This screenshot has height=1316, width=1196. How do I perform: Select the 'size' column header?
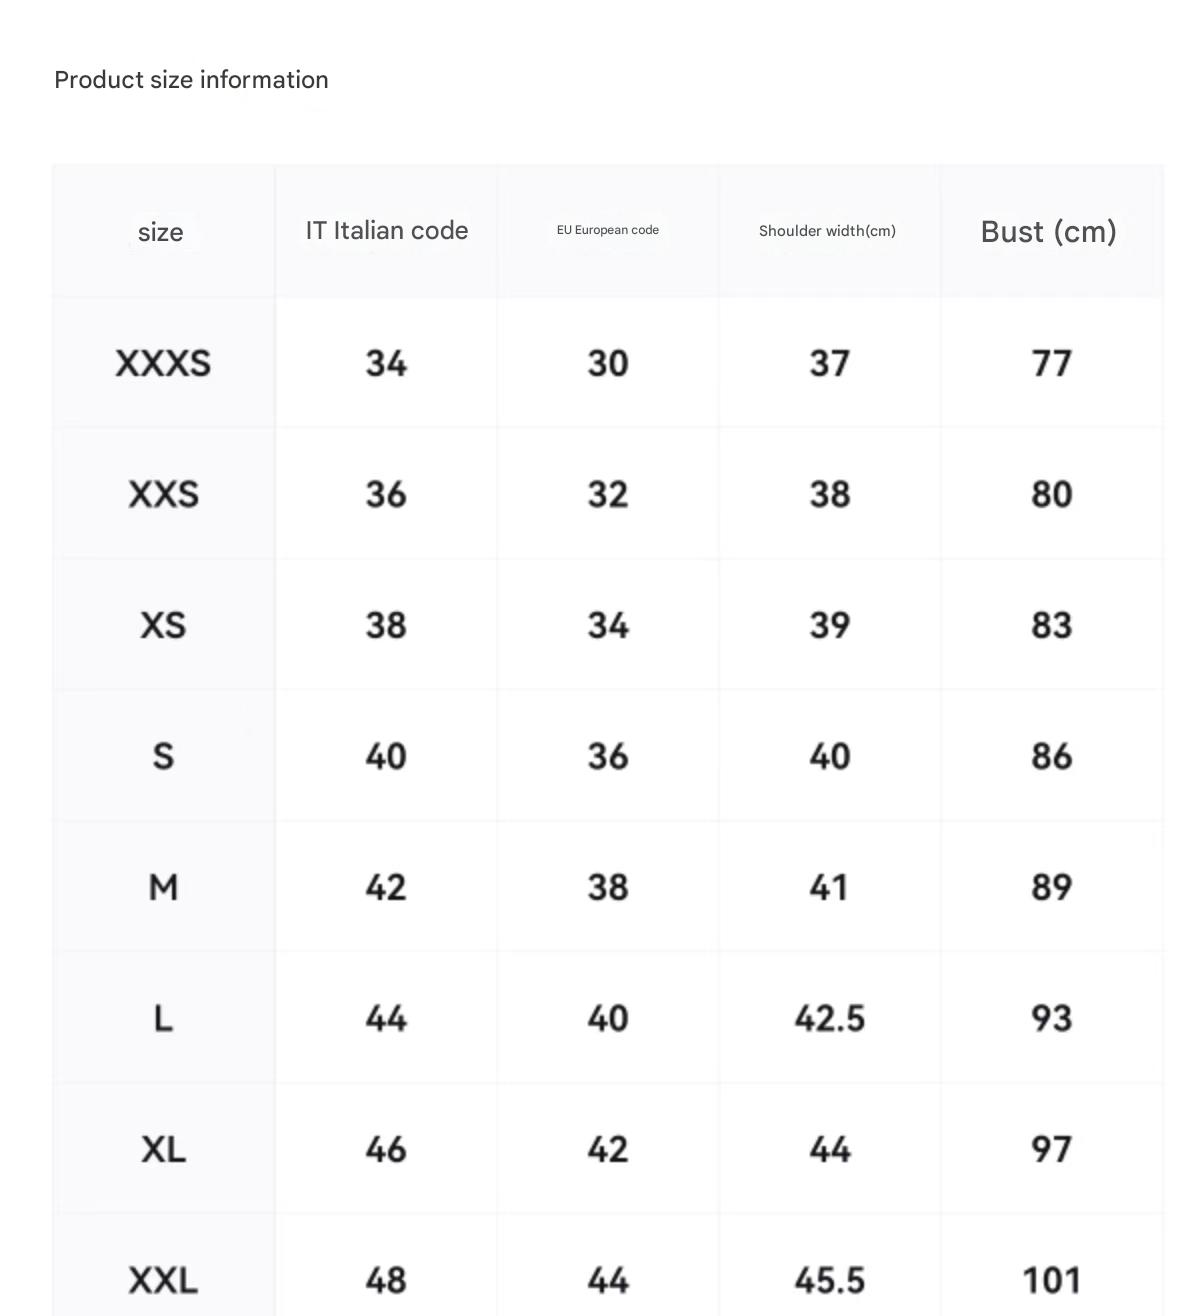pyautogui.click(x=161, y=232)
